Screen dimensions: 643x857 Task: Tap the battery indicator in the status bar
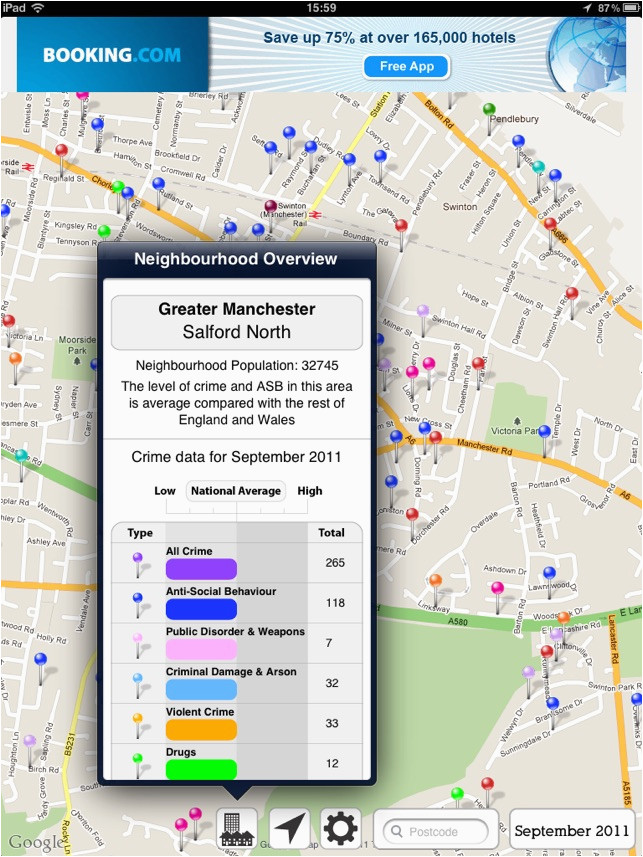click(629, 8)
